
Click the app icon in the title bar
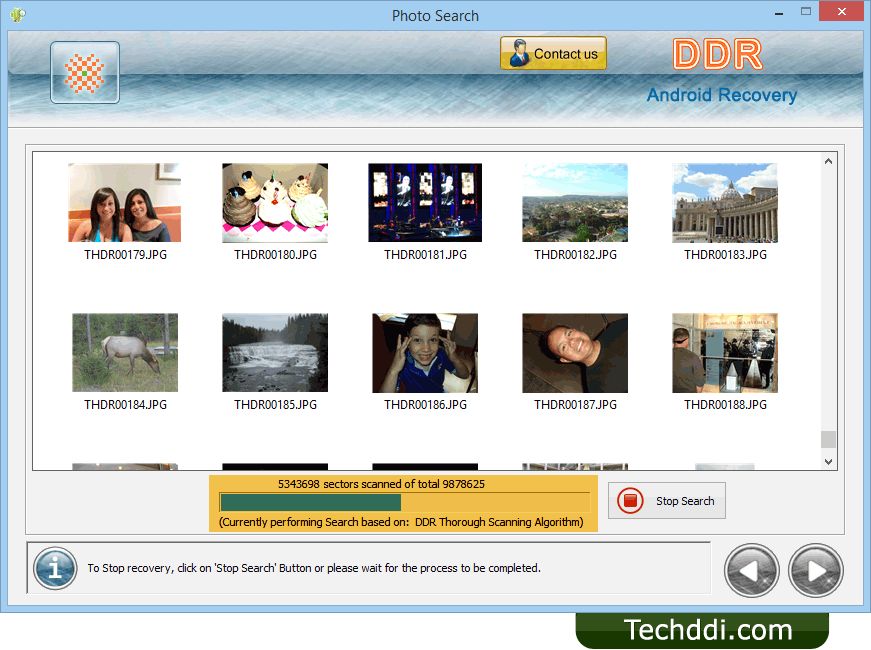pyautogui.click(x=18, y=14)
